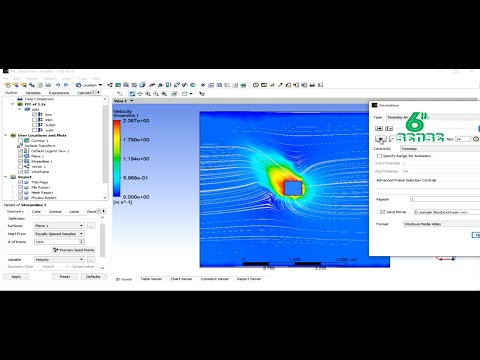
Task: Step to previous frame in Animation dialog
Action: (389, 128)
